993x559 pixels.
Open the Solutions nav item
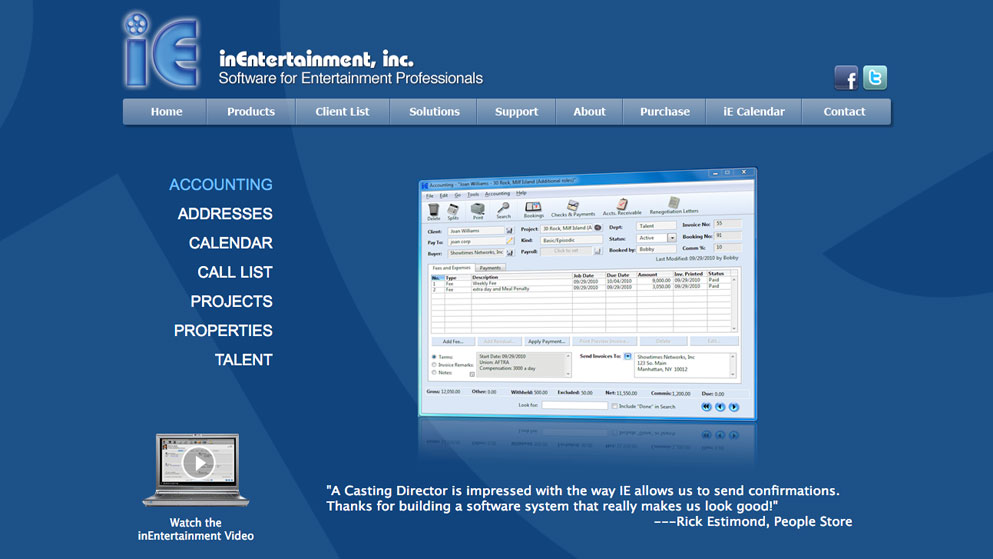pos(434,111)
